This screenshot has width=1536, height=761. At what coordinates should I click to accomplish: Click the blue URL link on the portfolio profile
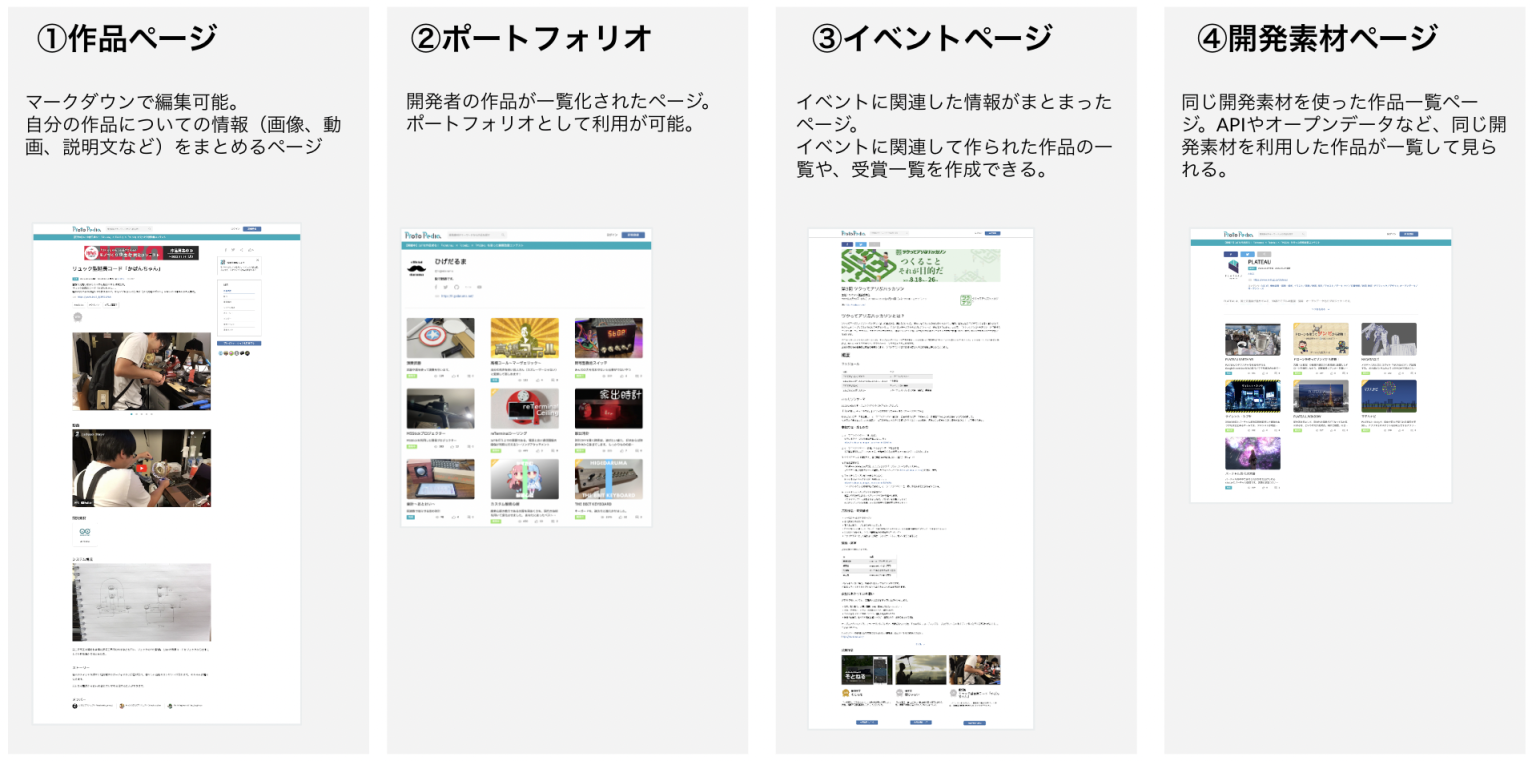click(457, 296)
